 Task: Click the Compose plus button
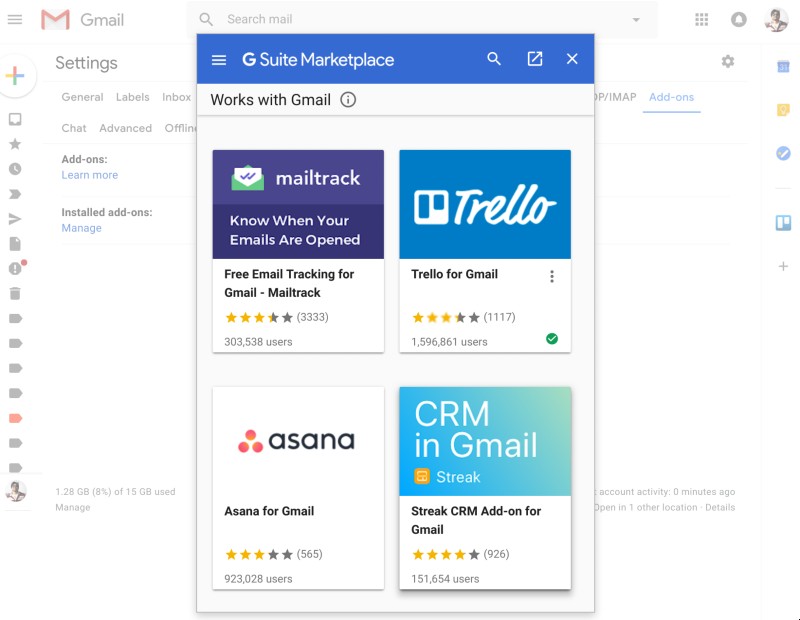pyautogui.click(x=15, y=76)
